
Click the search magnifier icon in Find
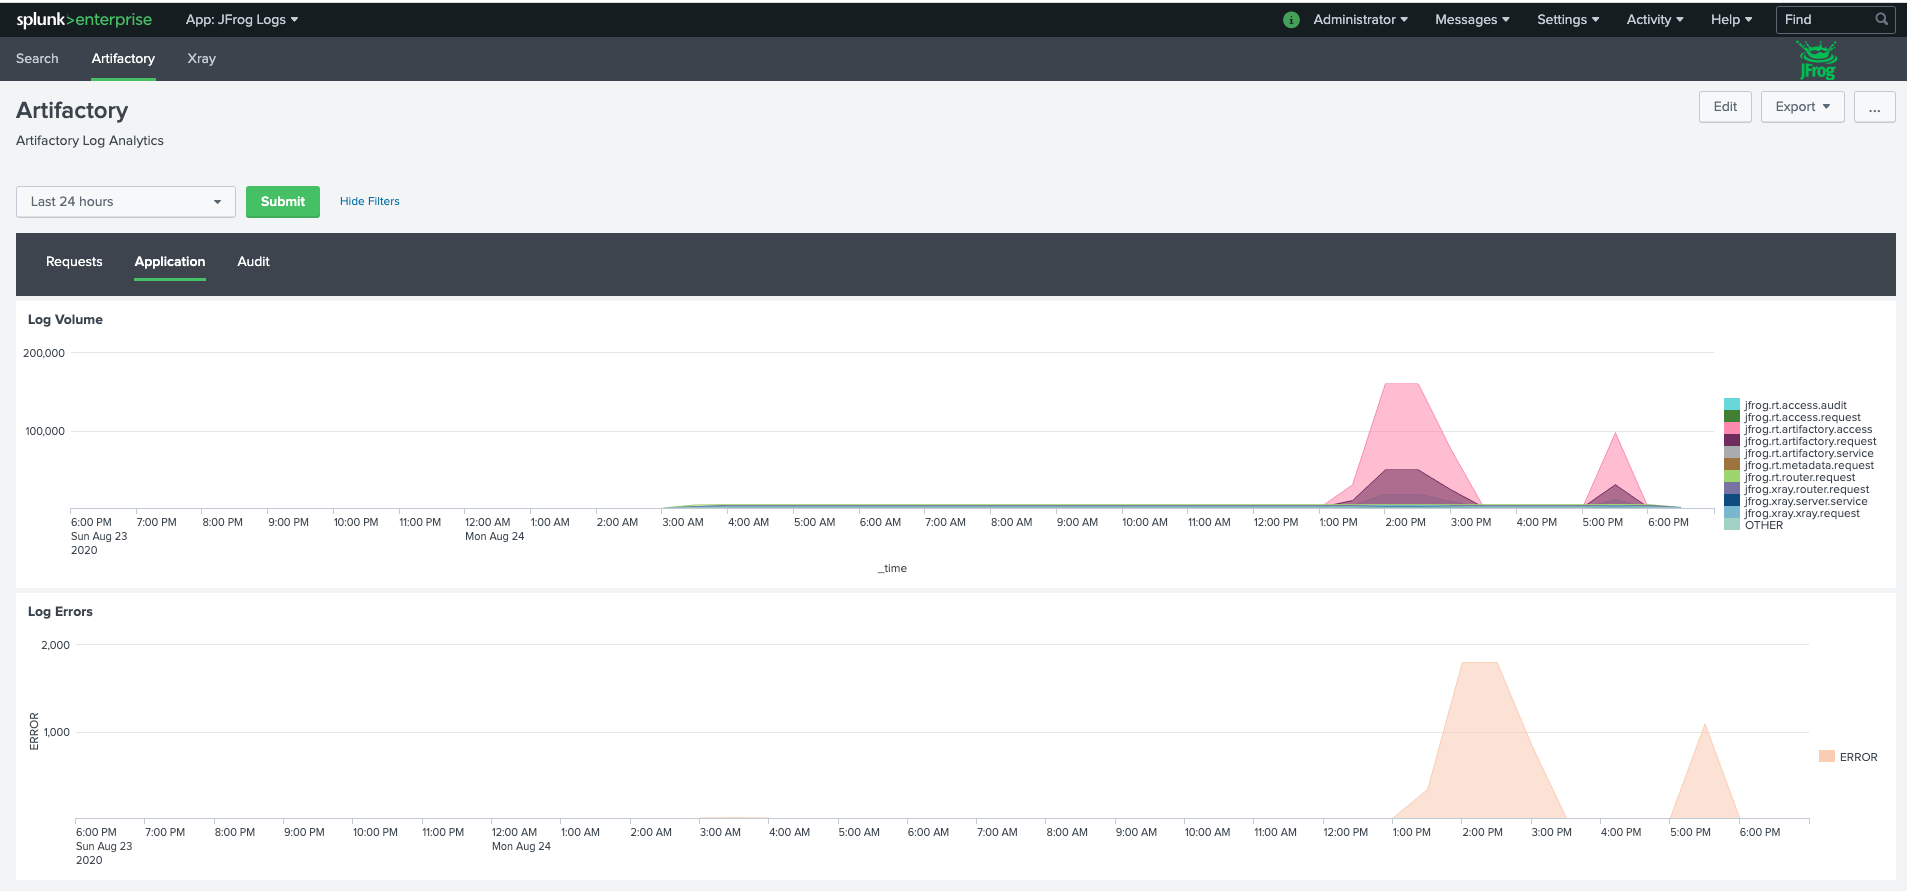click(1881, 19)
